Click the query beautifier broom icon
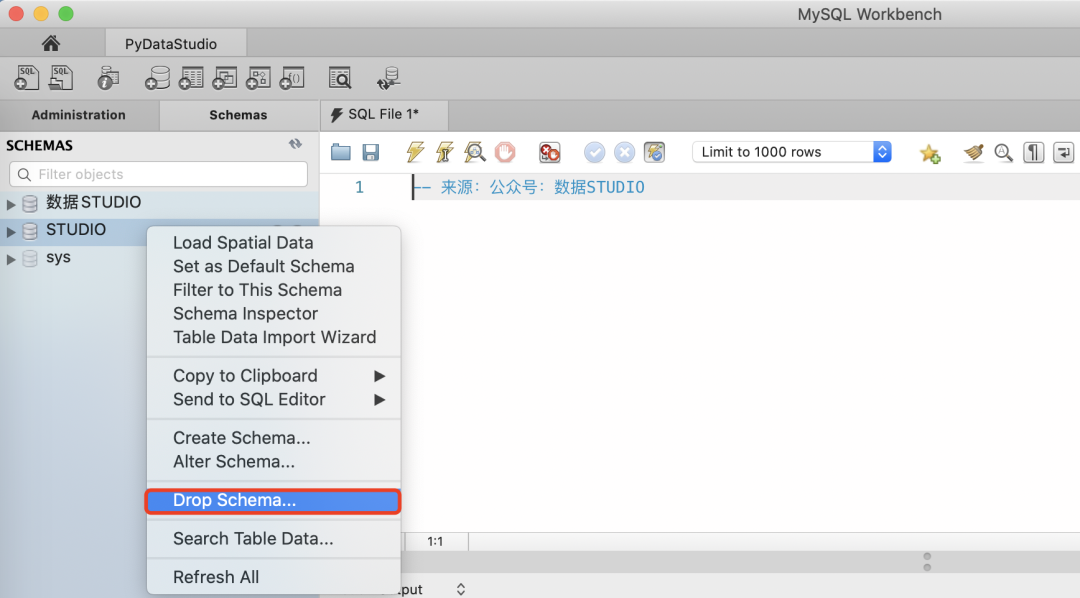The image size is (1080, 598). pyautogui.click(x=972, y=152)
